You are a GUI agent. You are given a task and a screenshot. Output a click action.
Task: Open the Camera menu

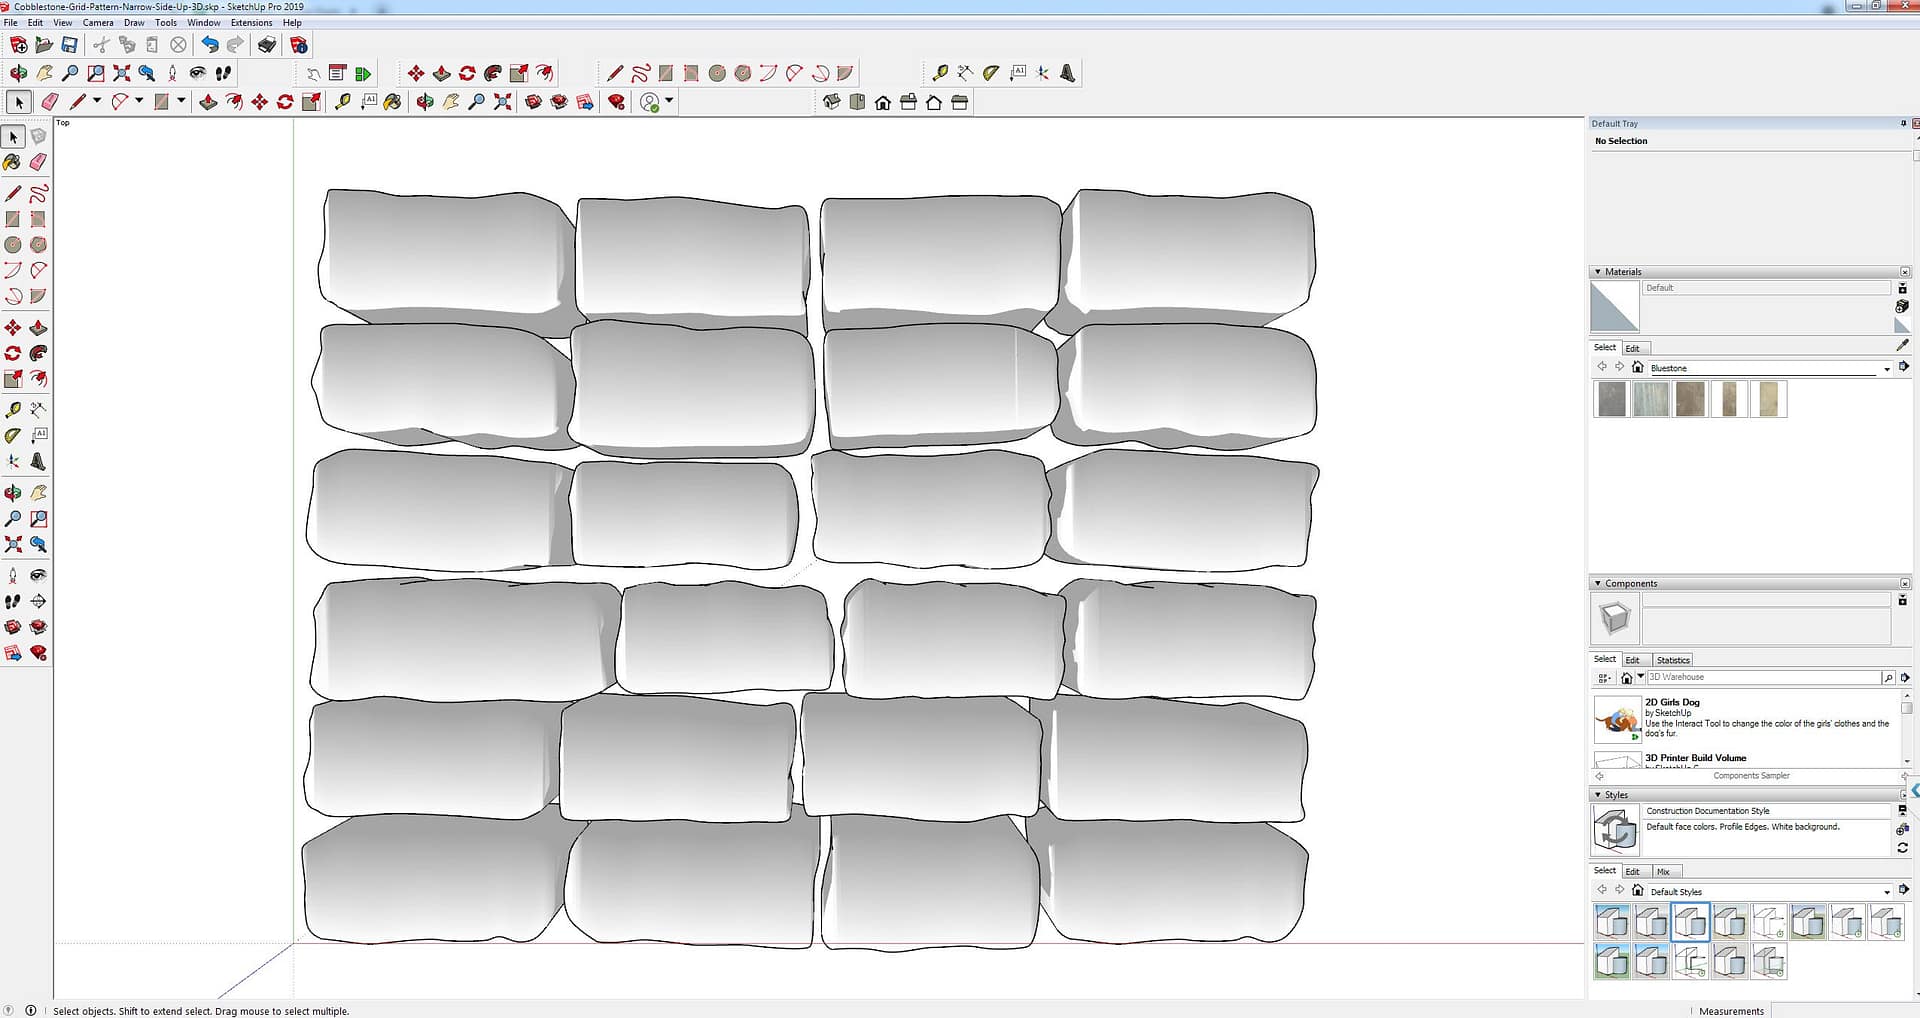[98, 22]
